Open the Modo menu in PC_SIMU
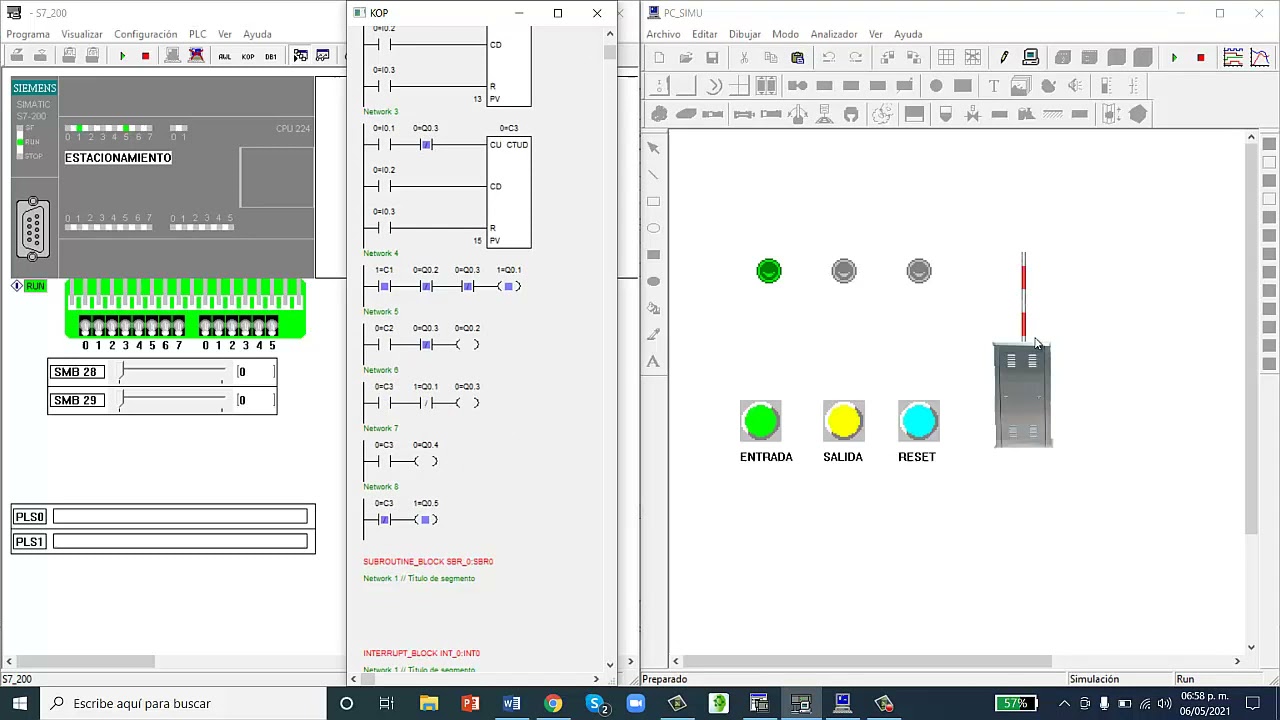The height and width of the screenshot is (720, 1280). pos(785,34)
